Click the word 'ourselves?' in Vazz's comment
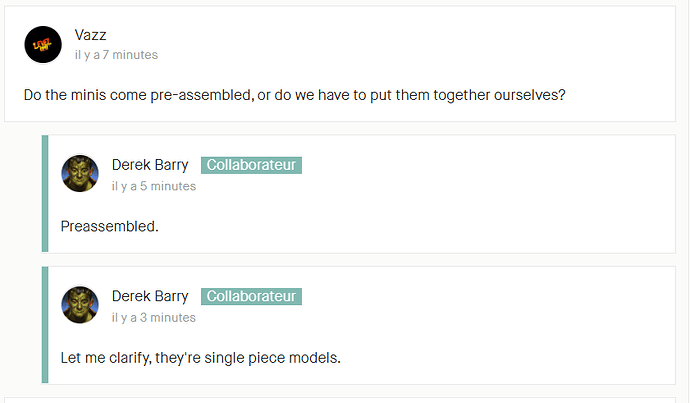Viewport: 690px width, 403px height. (529, 95)
